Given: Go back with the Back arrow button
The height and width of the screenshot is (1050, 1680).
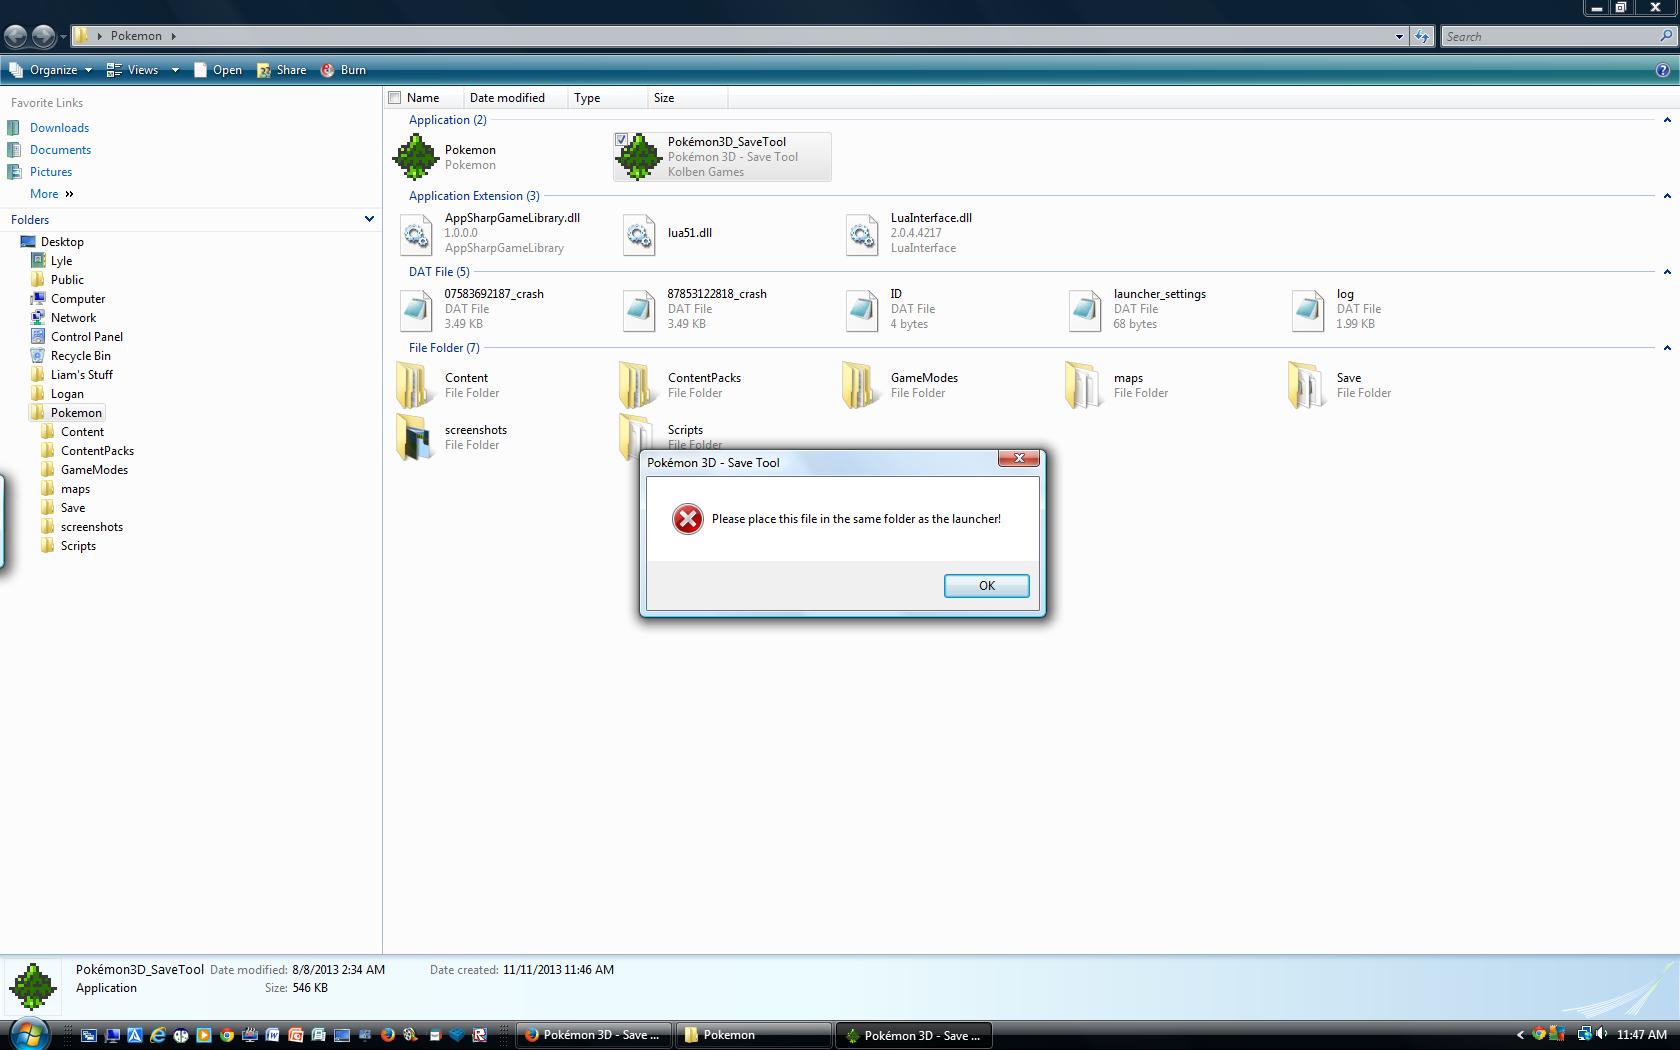Looking at the screenshot, I should click(x=15, y=36).
